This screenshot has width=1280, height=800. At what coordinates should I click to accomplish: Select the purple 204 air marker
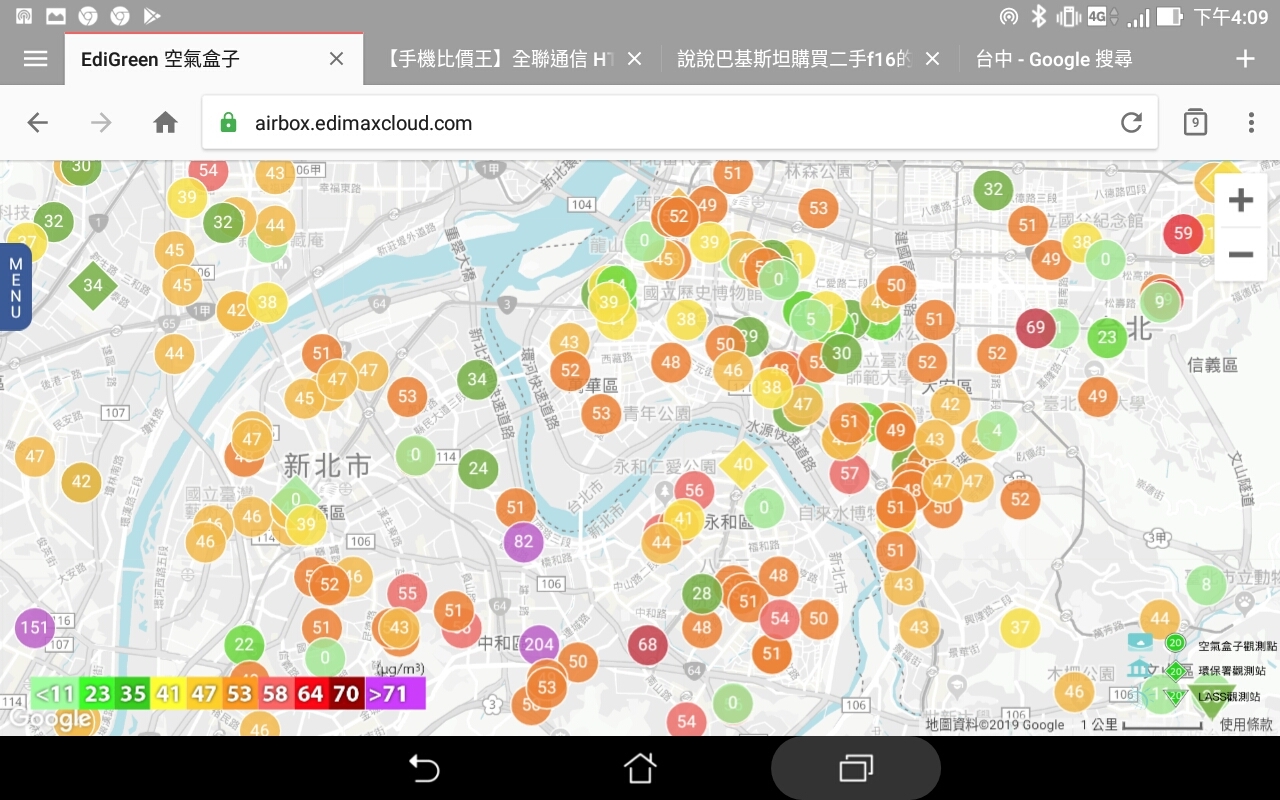539,645
